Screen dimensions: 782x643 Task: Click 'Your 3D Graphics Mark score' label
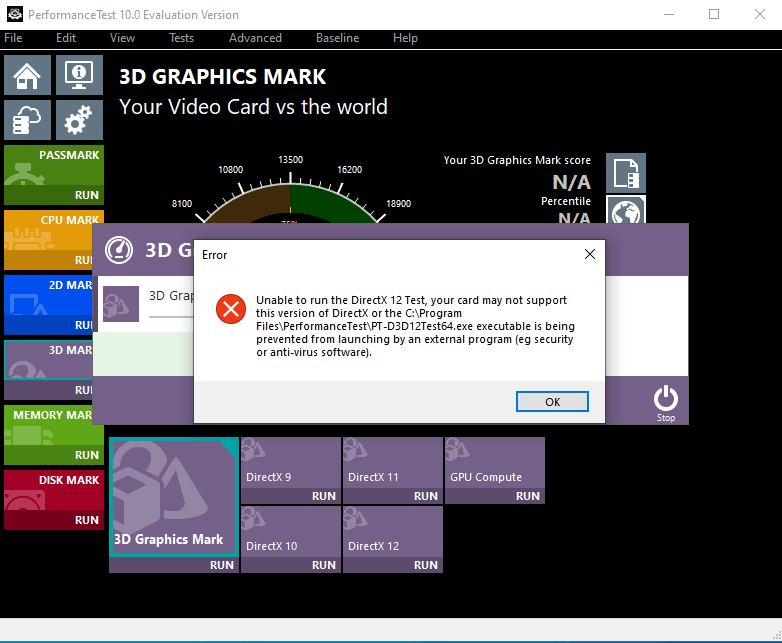(517, 160)
